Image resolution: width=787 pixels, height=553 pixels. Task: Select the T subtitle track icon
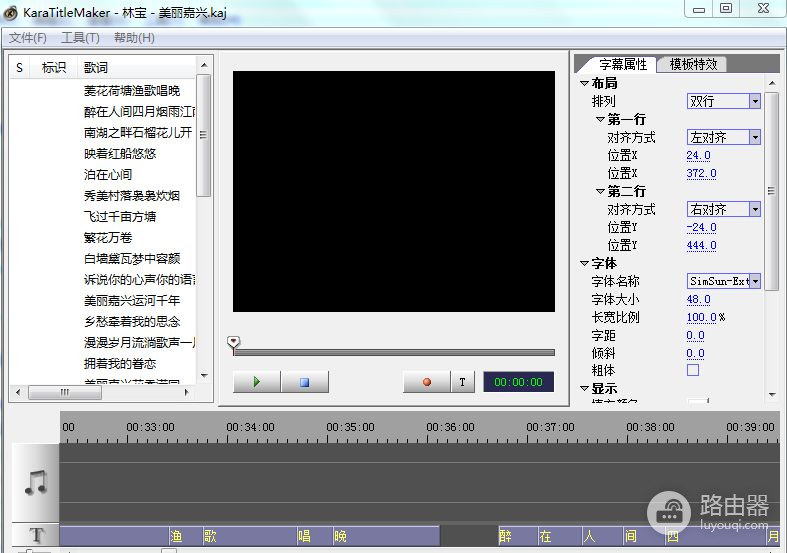click(36, 536)
